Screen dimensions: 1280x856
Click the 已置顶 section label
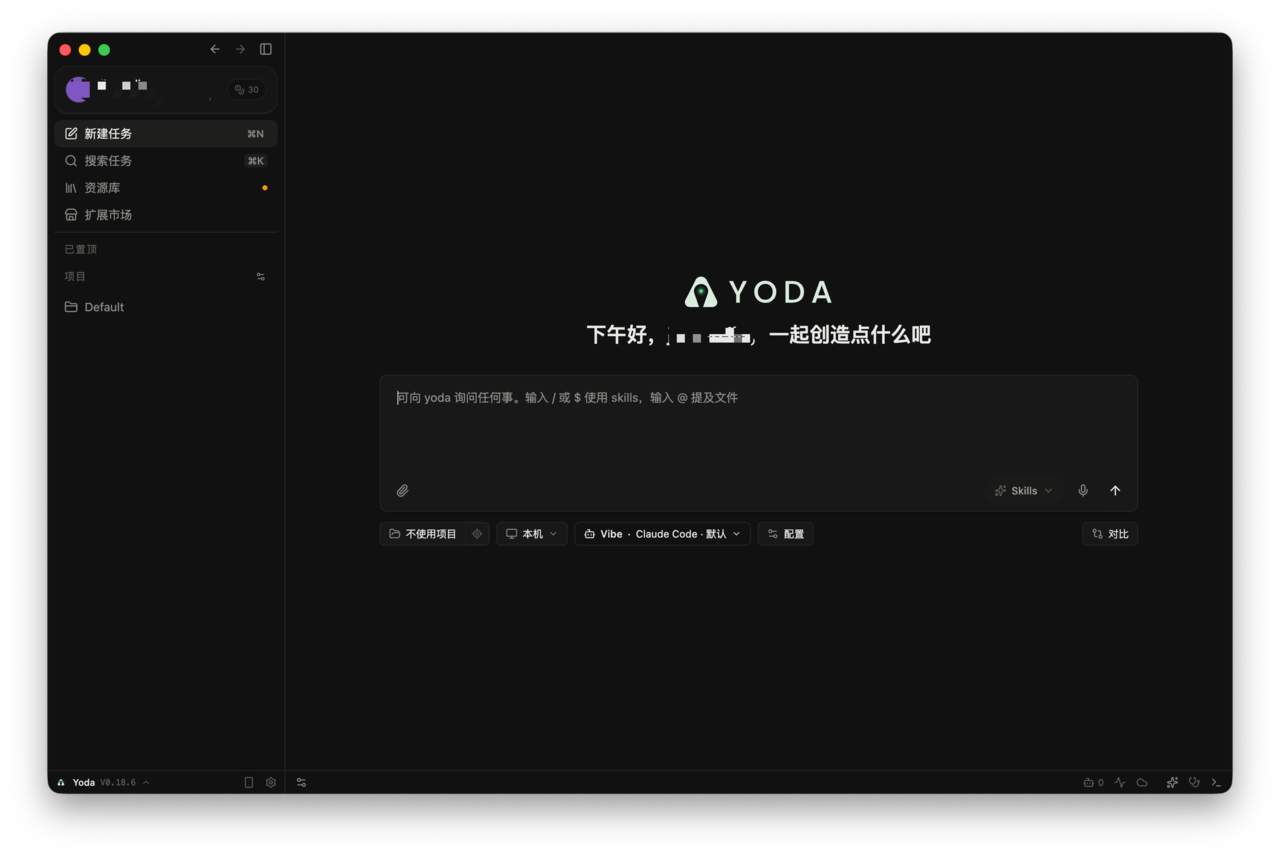coord(81,250)
